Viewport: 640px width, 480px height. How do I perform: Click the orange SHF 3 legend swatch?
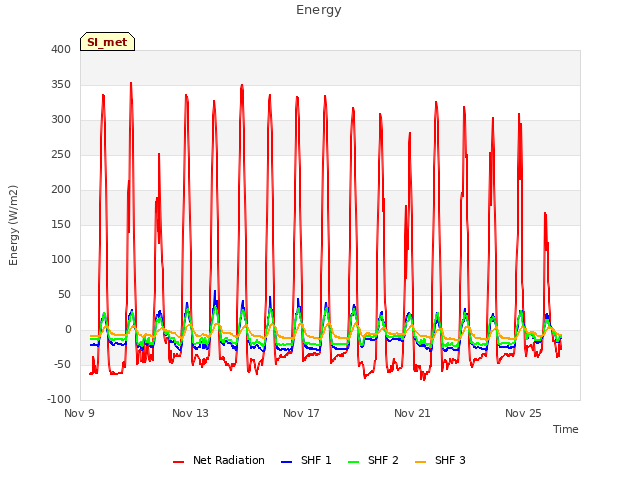[420, 462]
